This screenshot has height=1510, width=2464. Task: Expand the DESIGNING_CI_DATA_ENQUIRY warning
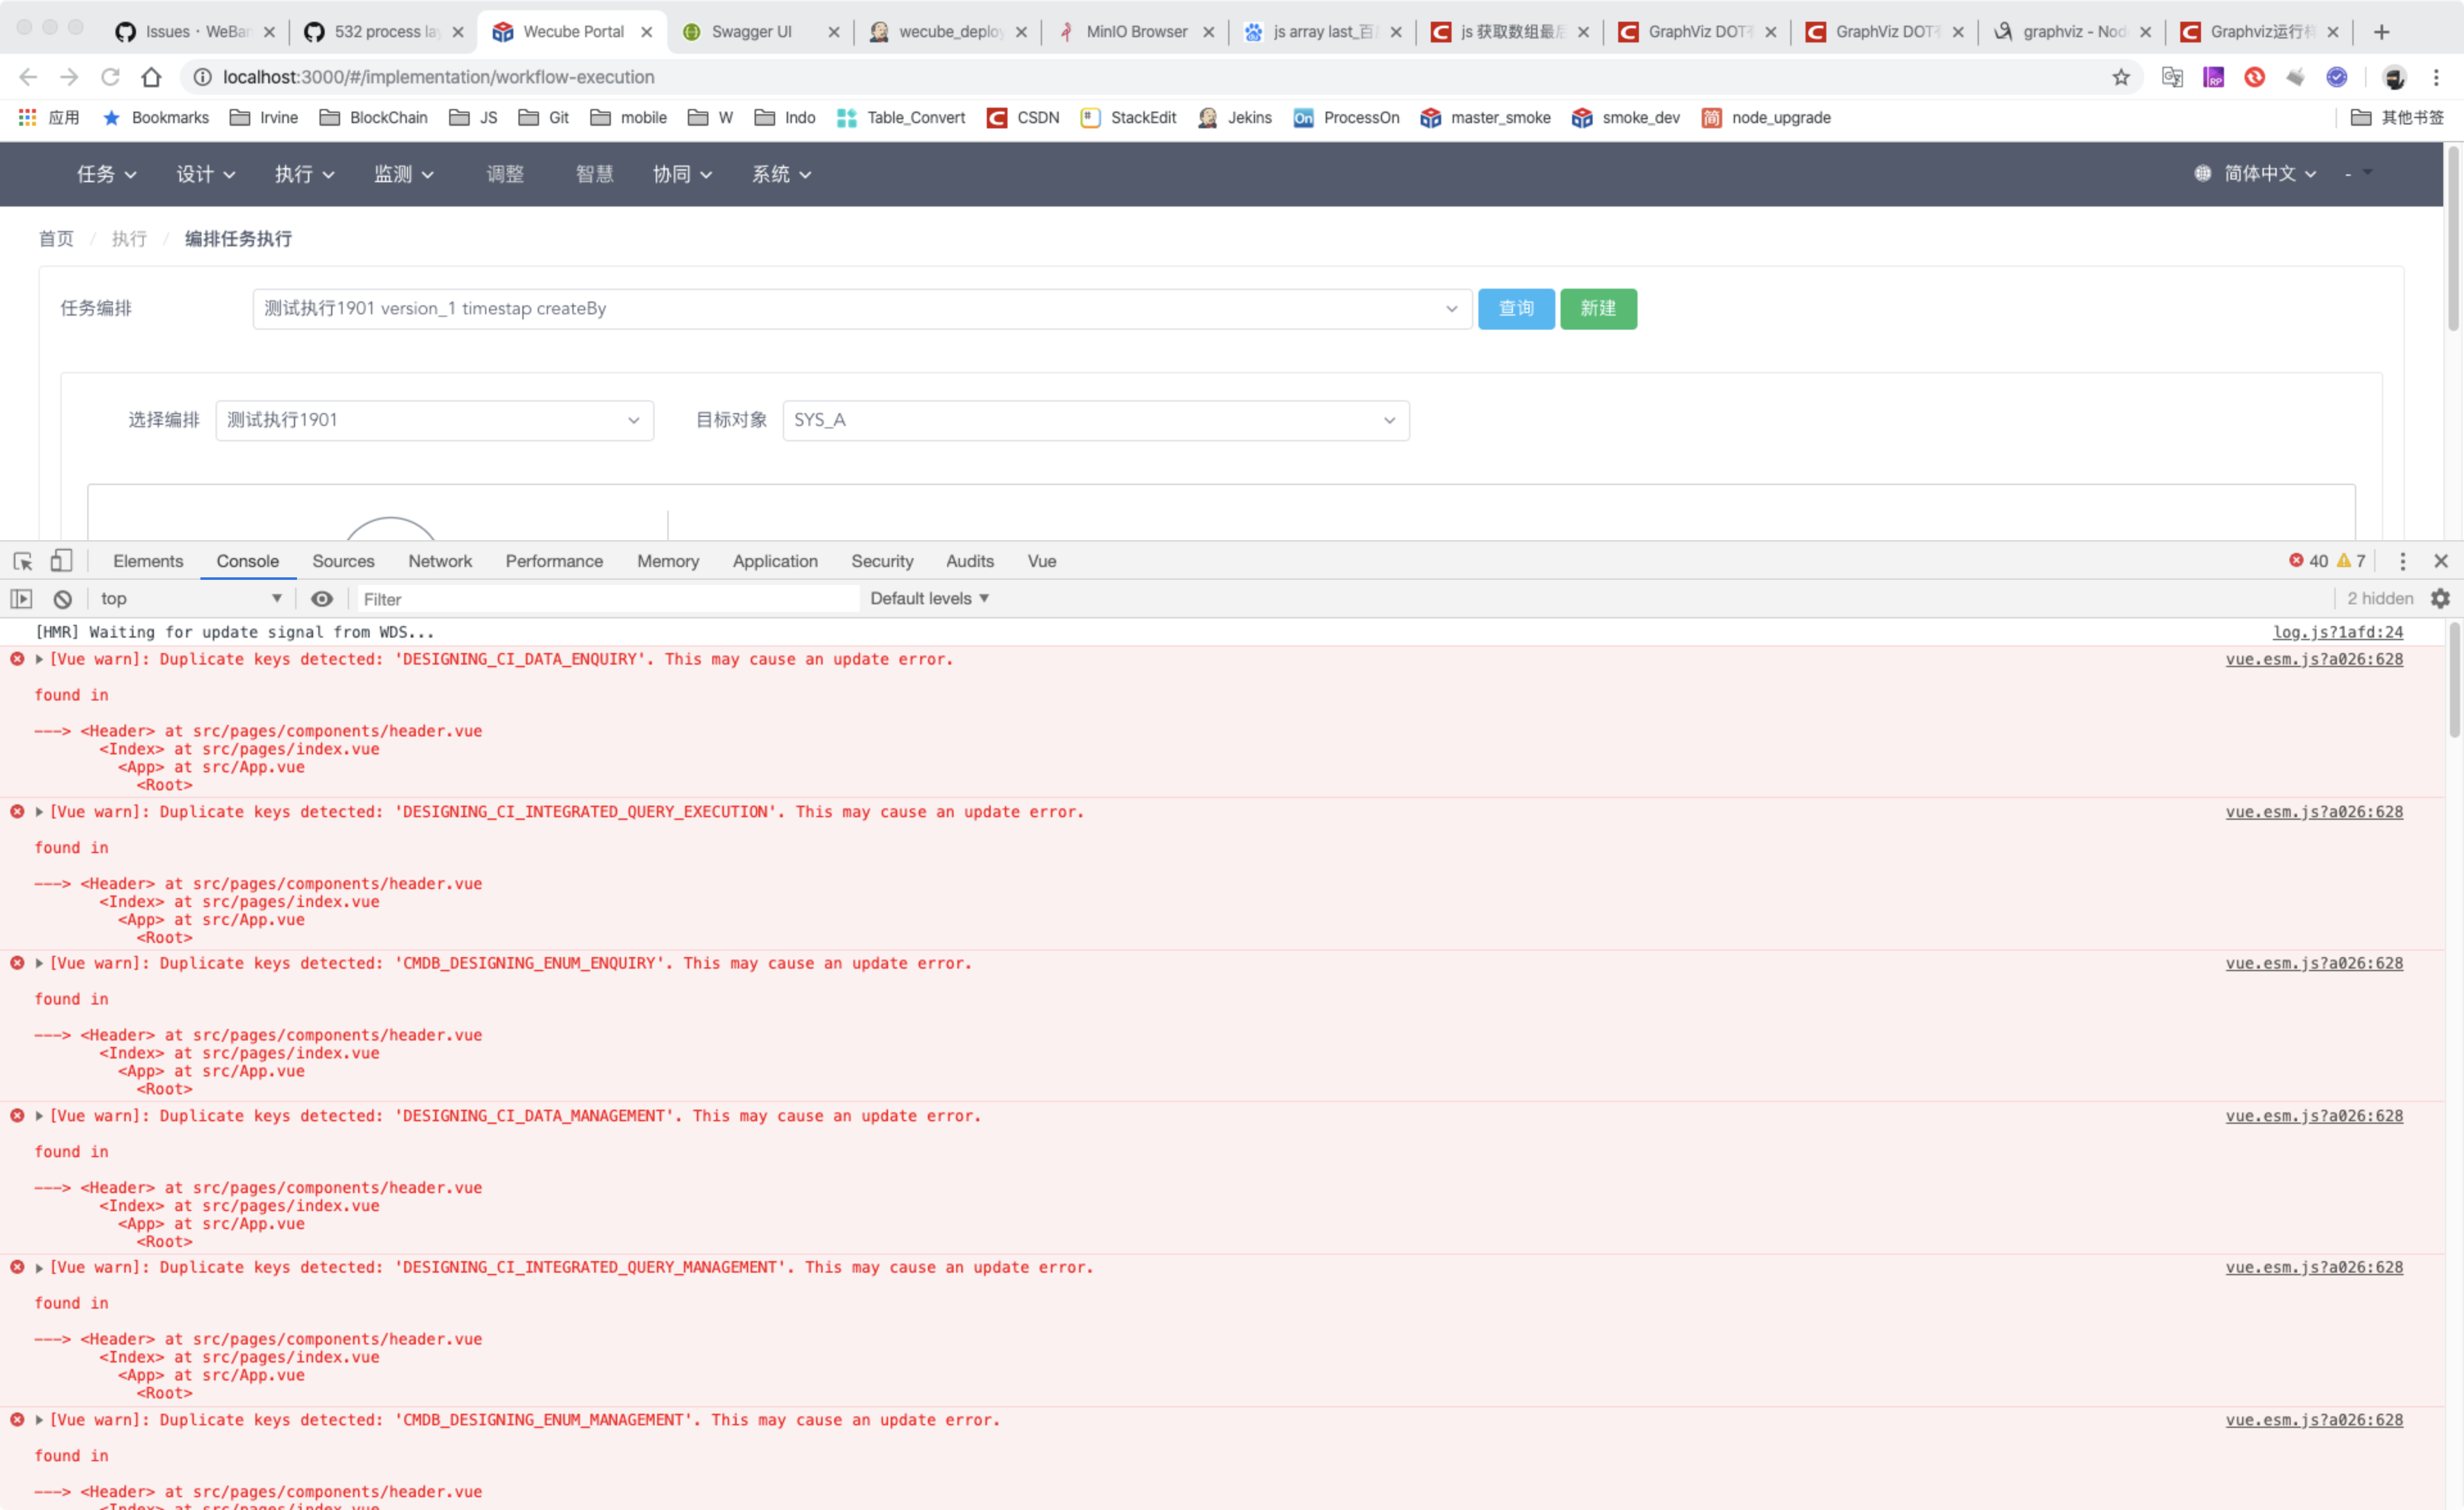pos(39,659)
